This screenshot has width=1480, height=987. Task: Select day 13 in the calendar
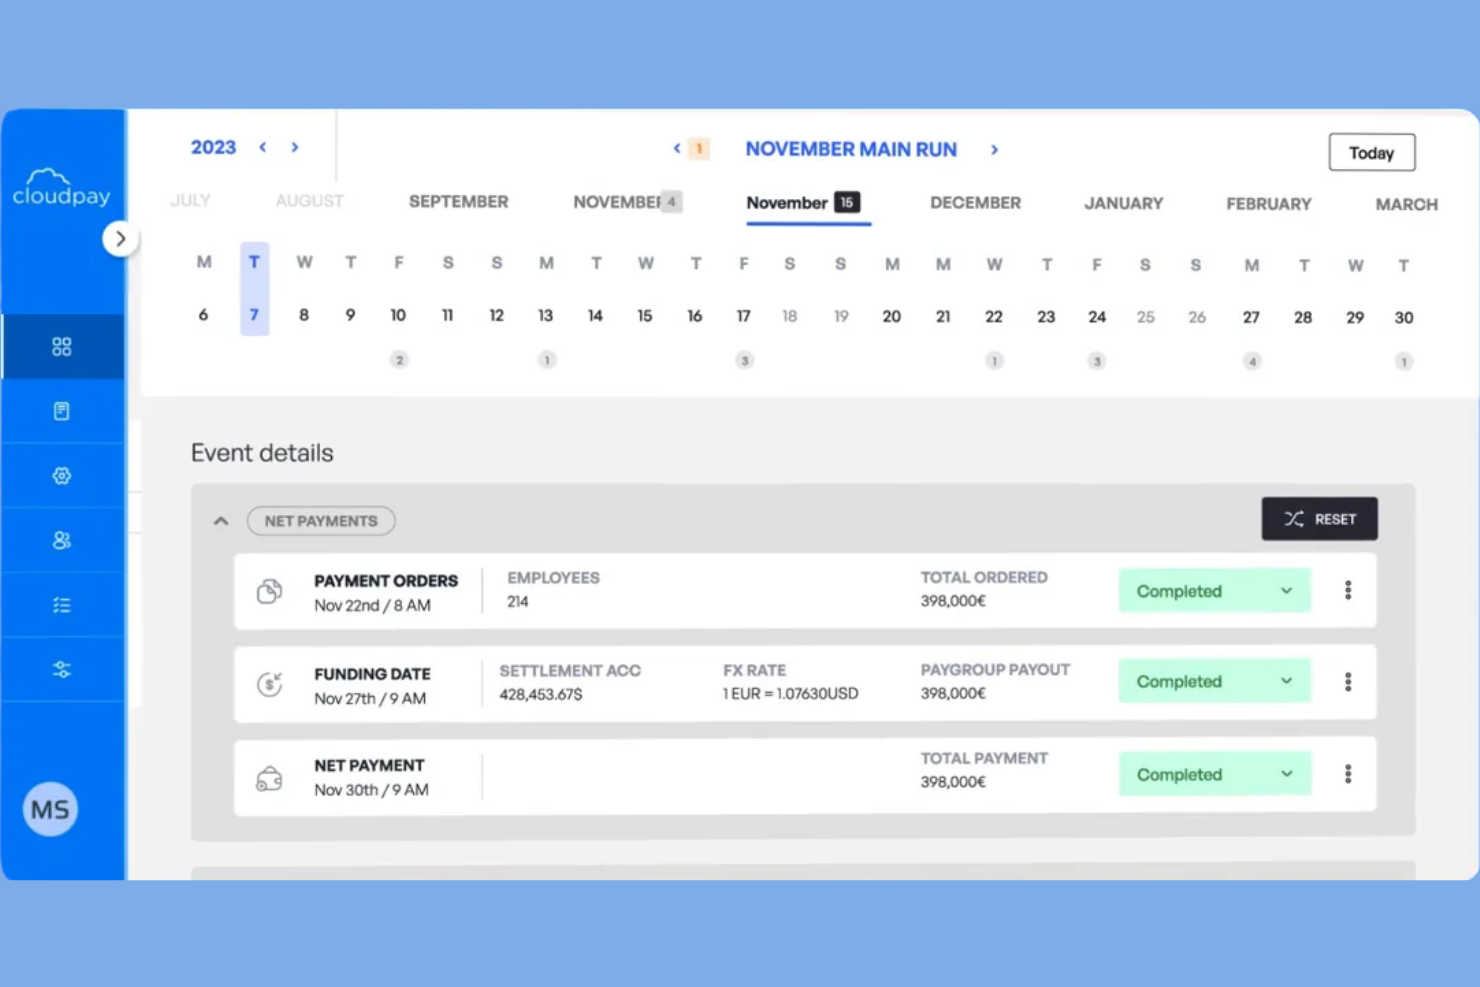(x=545, y=316)
